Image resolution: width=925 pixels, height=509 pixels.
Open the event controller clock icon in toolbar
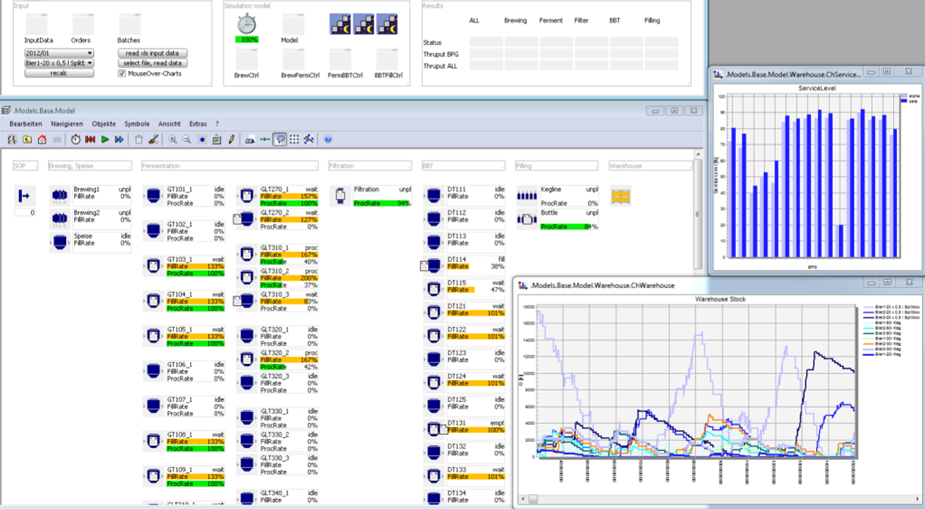76,140
